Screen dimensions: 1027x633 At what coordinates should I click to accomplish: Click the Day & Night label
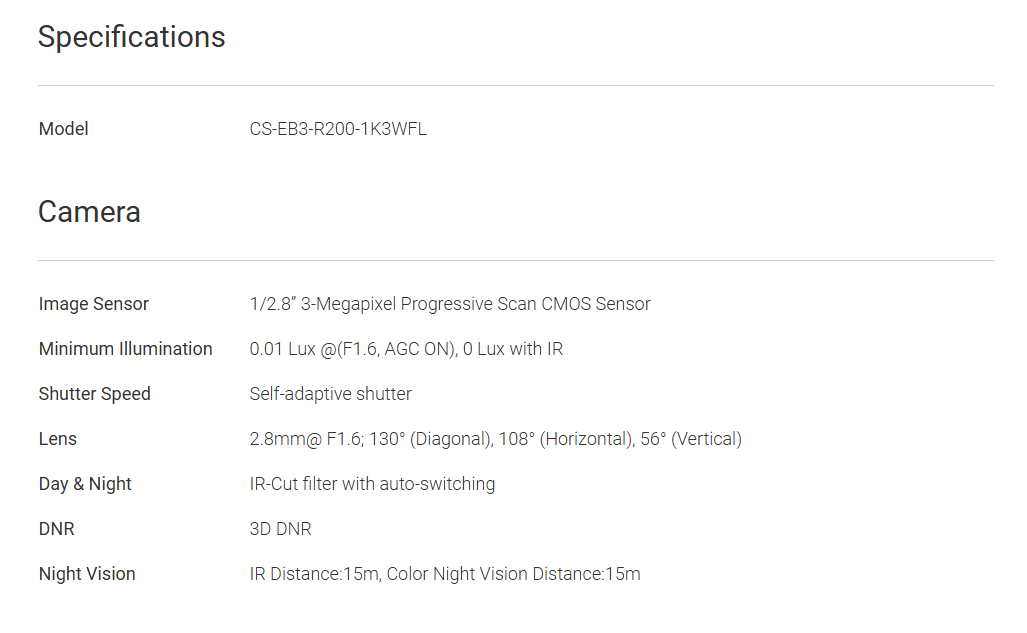coord(85,484)
